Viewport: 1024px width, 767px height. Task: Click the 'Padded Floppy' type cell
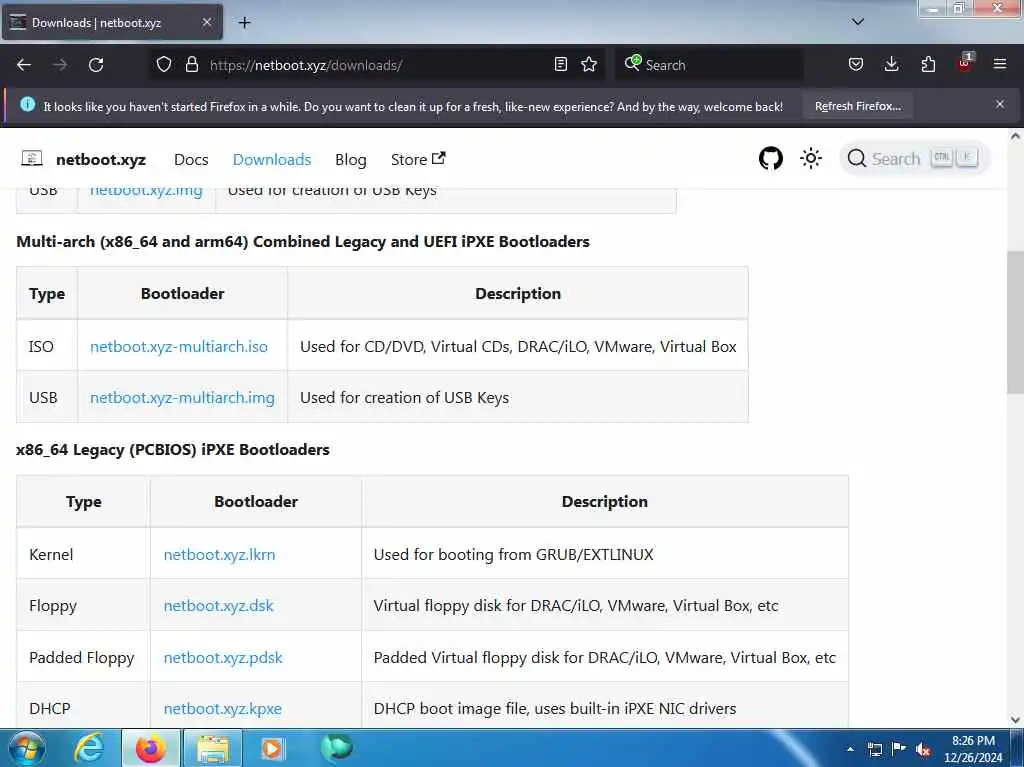[x=82, y=657]
